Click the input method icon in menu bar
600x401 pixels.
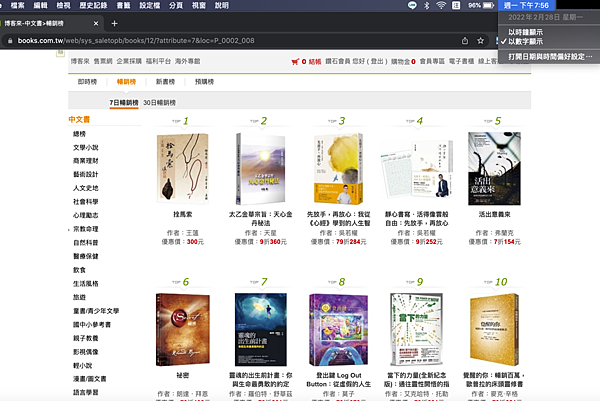pos(456,5)
